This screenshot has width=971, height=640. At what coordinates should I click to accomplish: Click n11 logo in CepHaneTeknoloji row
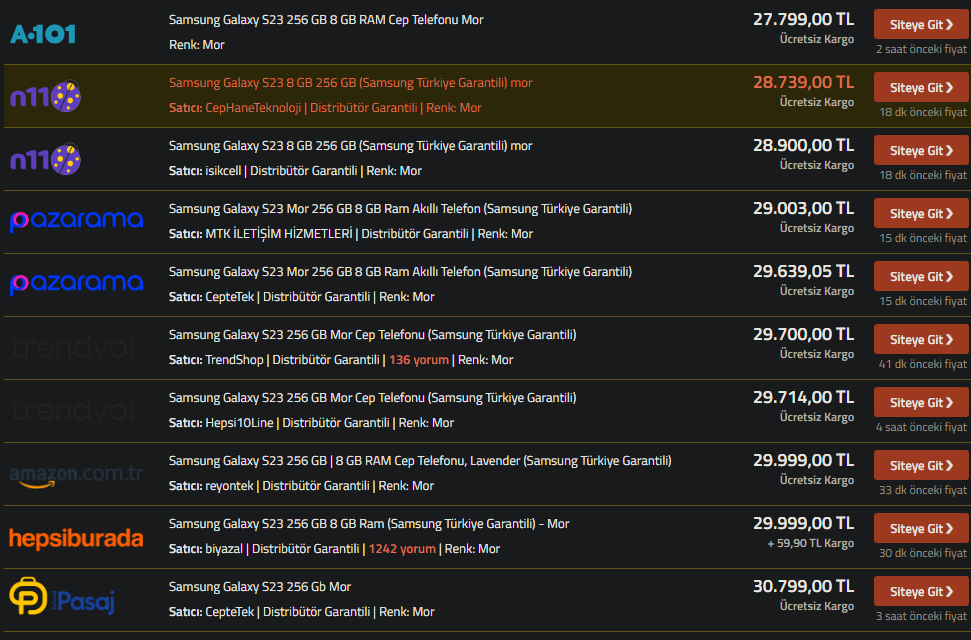(45, 96)
